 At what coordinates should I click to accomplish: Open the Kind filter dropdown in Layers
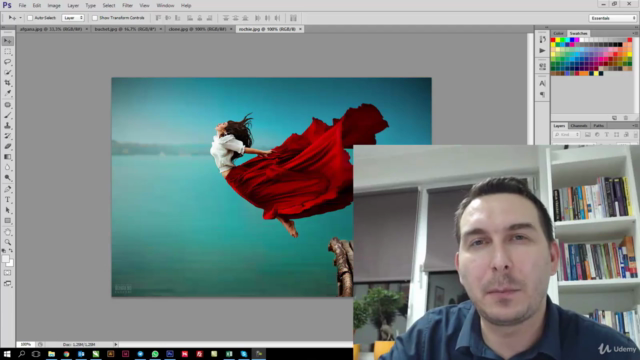(x=567, y=135)
